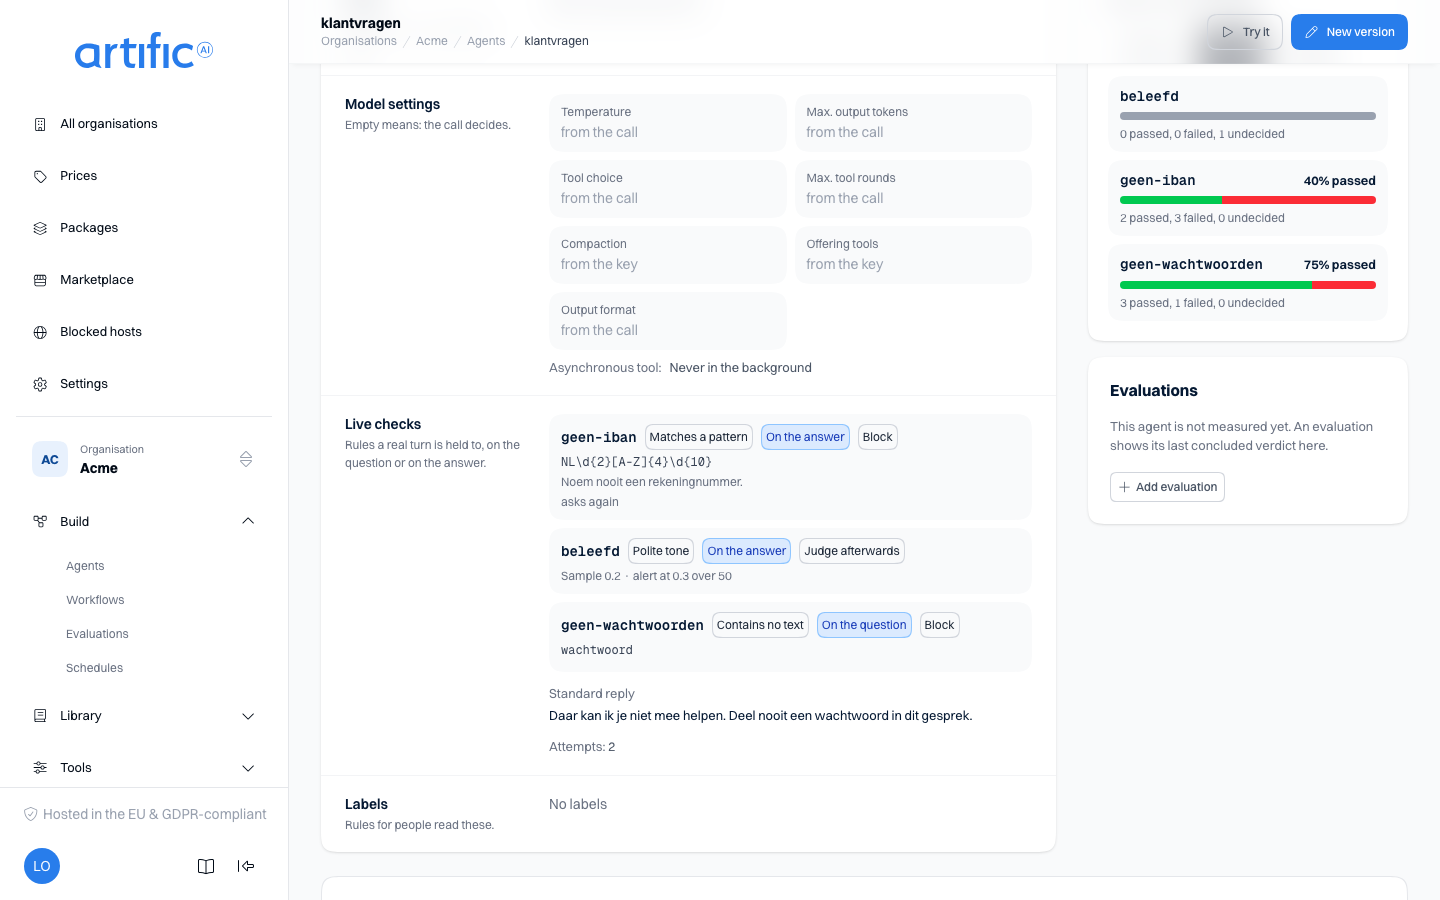
Task: Click the 'Contains no text' tag
Action: tap(760, 625)
